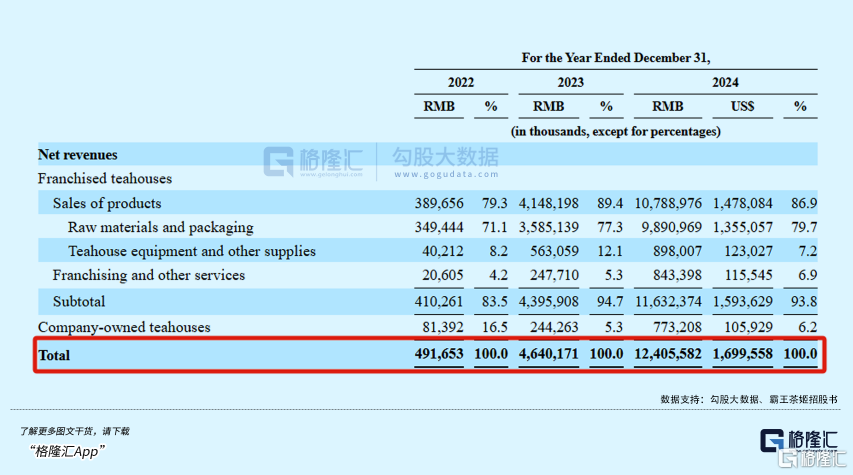853x475 pixels.
Task: Select Teahouse equipment and other supplies row
Action: [192, 251]
